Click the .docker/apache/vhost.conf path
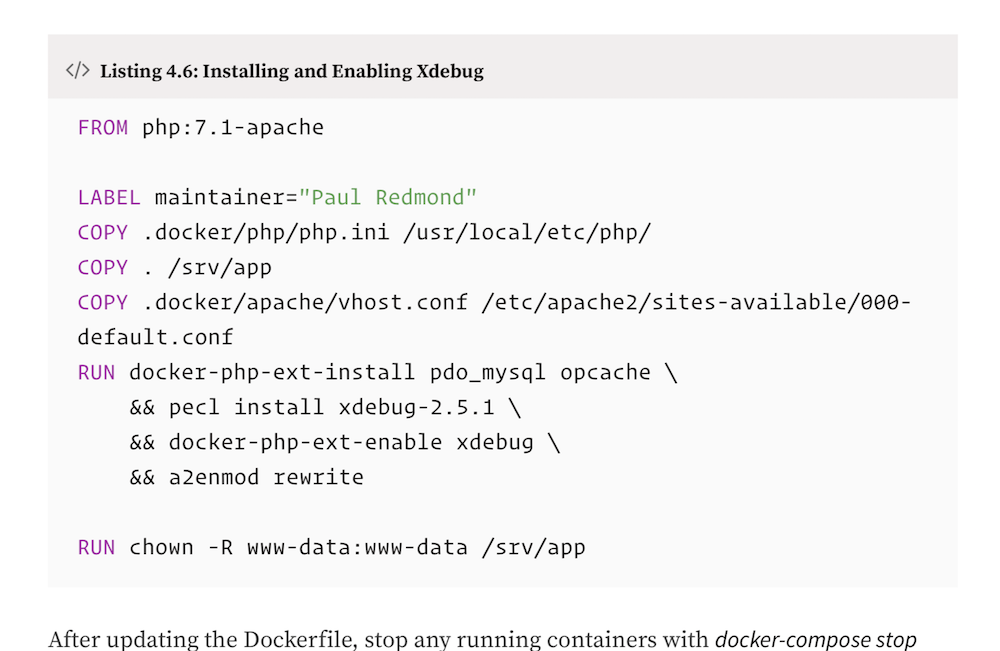 tap(305, 302)
